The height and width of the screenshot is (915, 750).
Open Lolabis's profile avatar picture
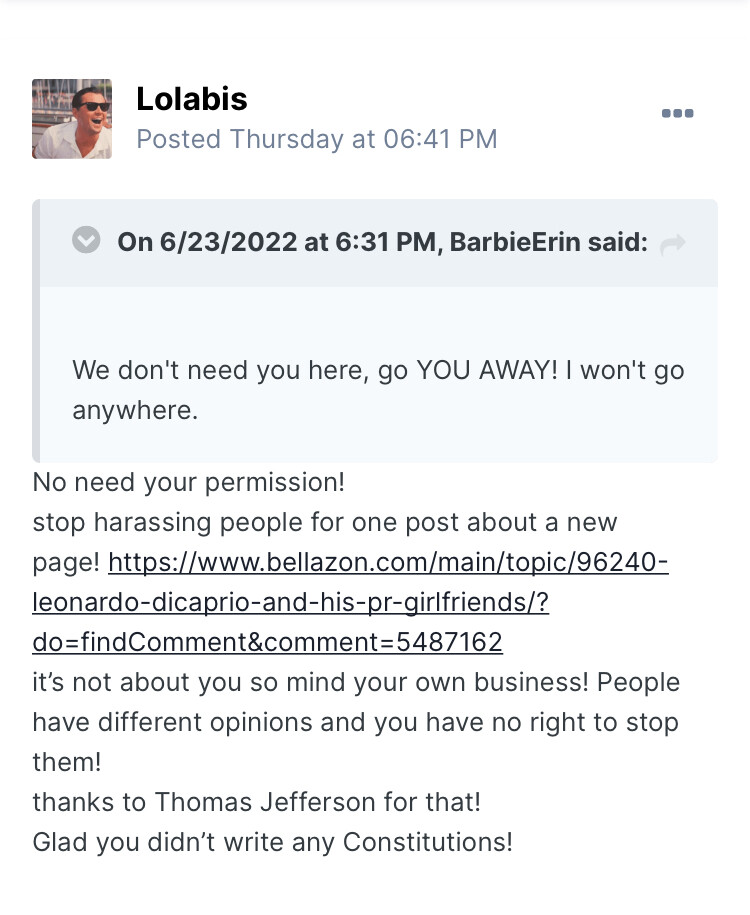click(x=72, y=119)
